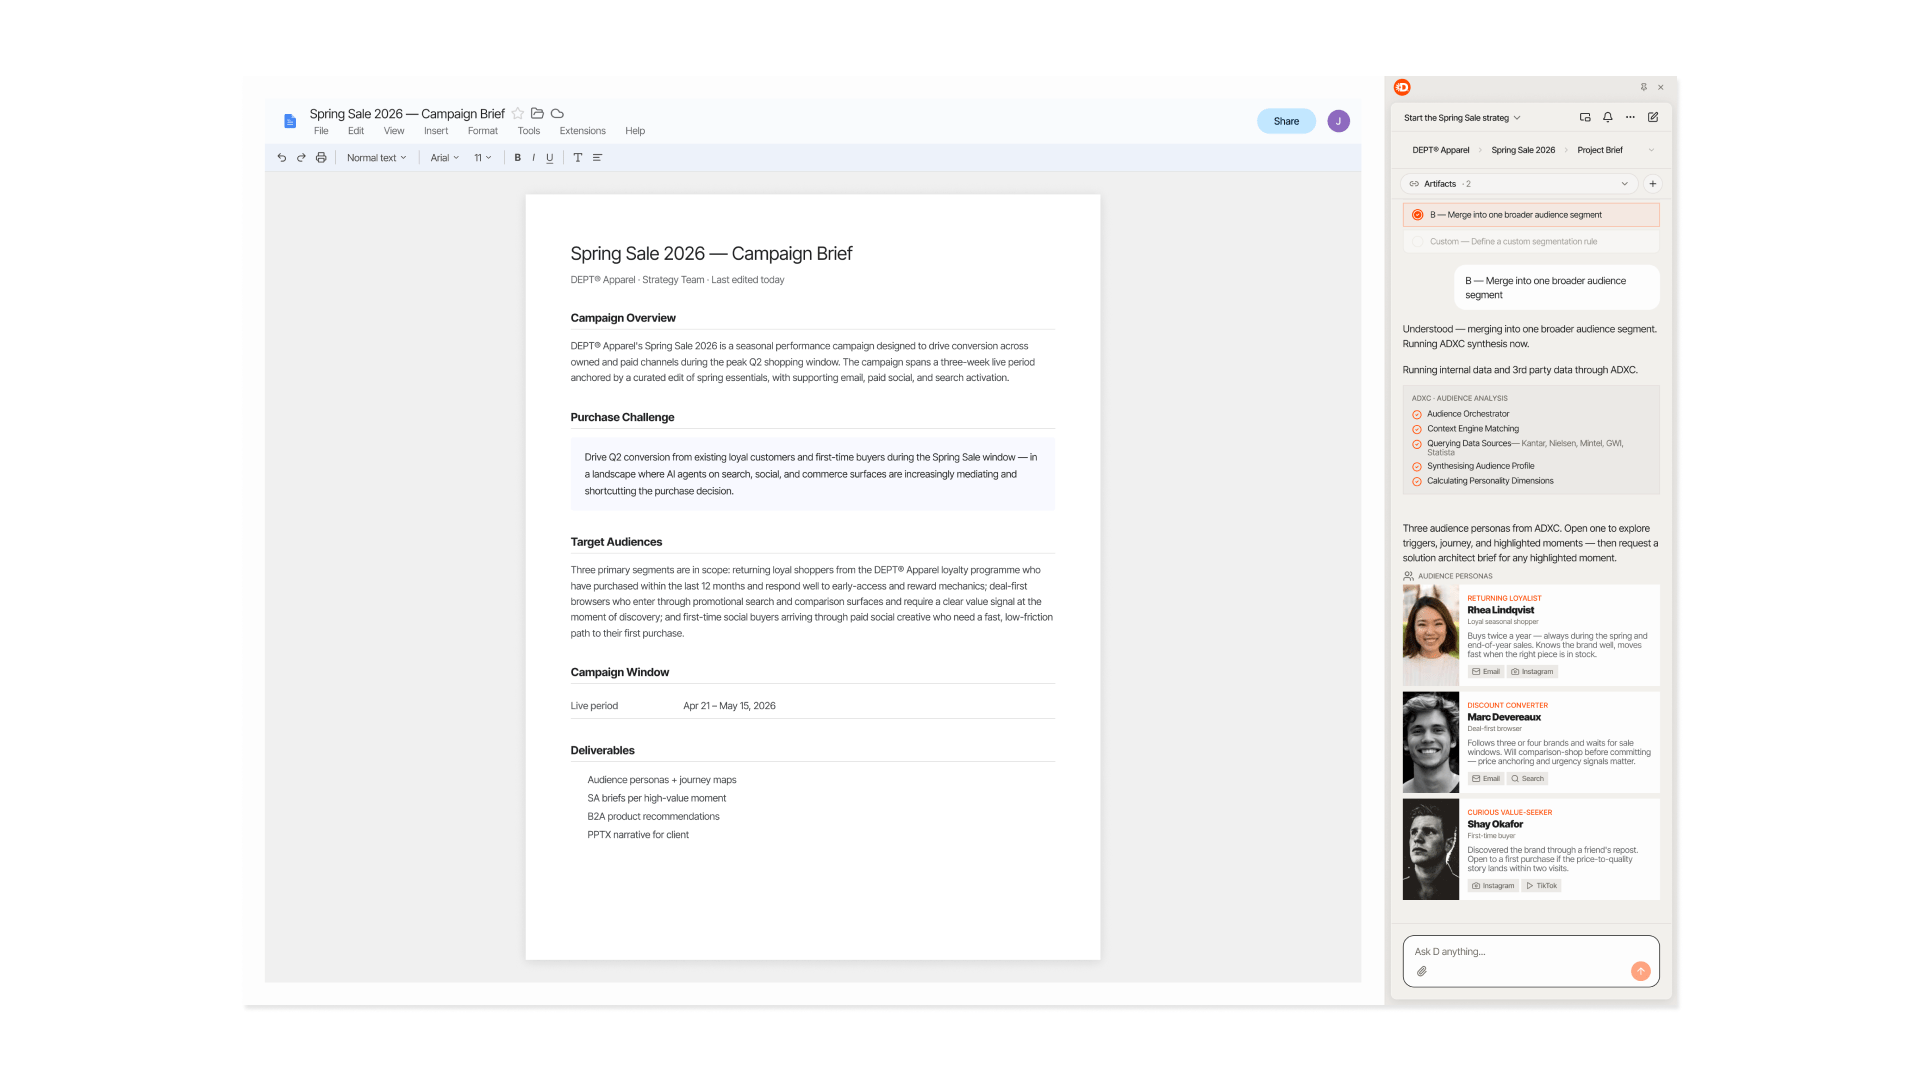Open the Tools menu
The height and width of the screenshot is (1080, 1920).
529,131
